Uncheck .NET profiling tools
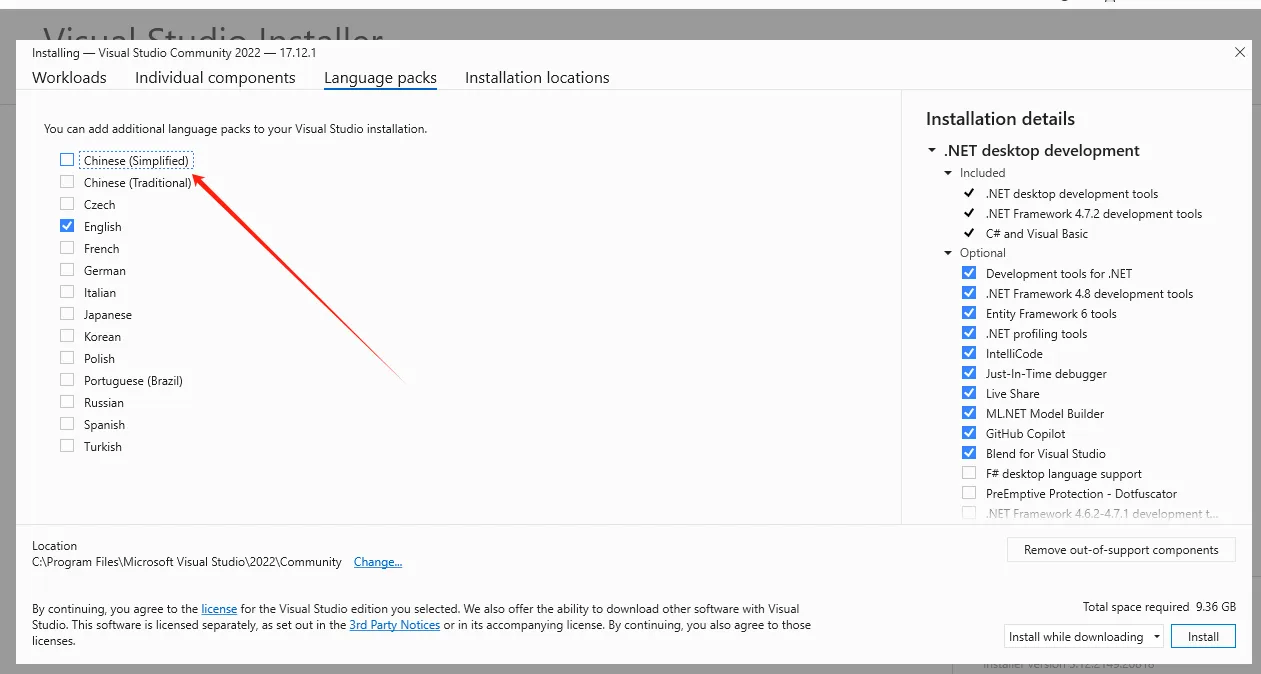Screen dimensions: 1261x674 [968, 333]
